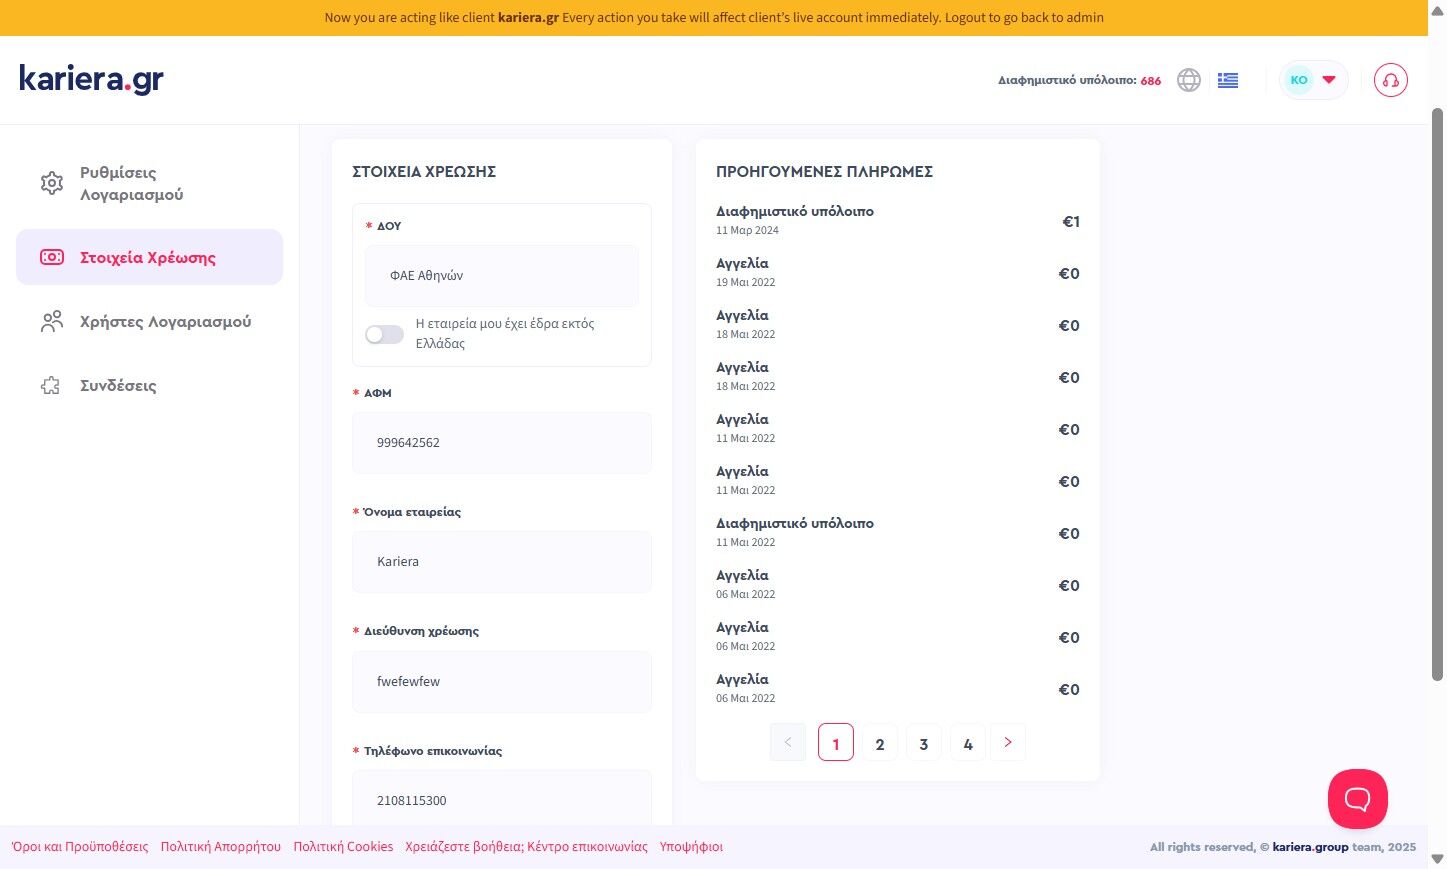
Task: Click the gear icon for Ρυθμίσεις Λογαριασμού
Action: 51,183
